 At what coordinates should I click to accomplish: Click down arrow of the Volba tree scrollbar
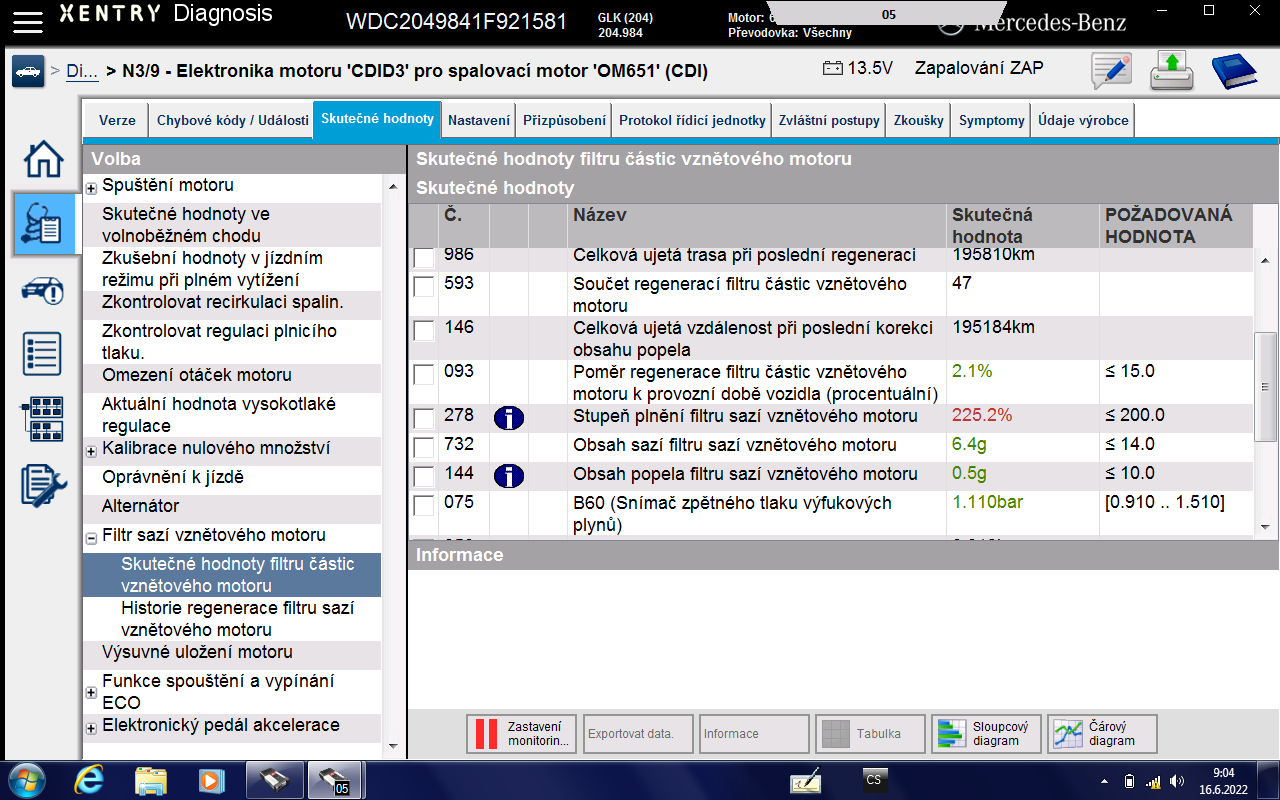coord(393,746)
